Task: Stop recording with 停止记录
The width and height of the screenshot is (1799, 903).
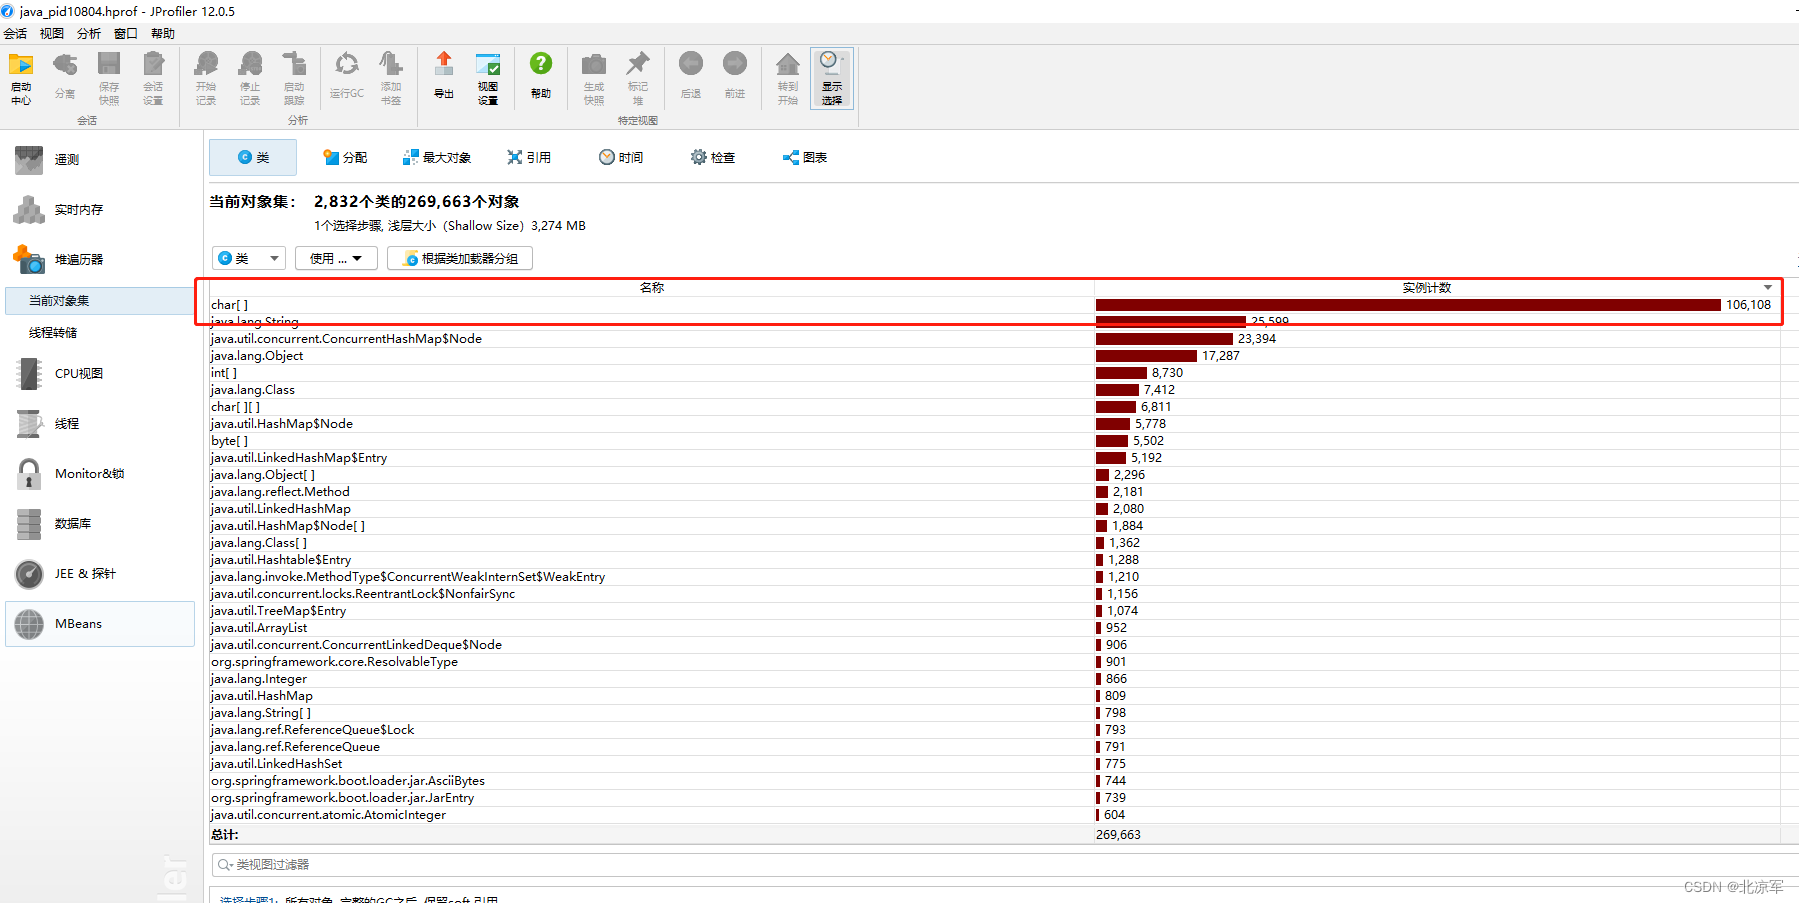Action: [x=249, y=78]
